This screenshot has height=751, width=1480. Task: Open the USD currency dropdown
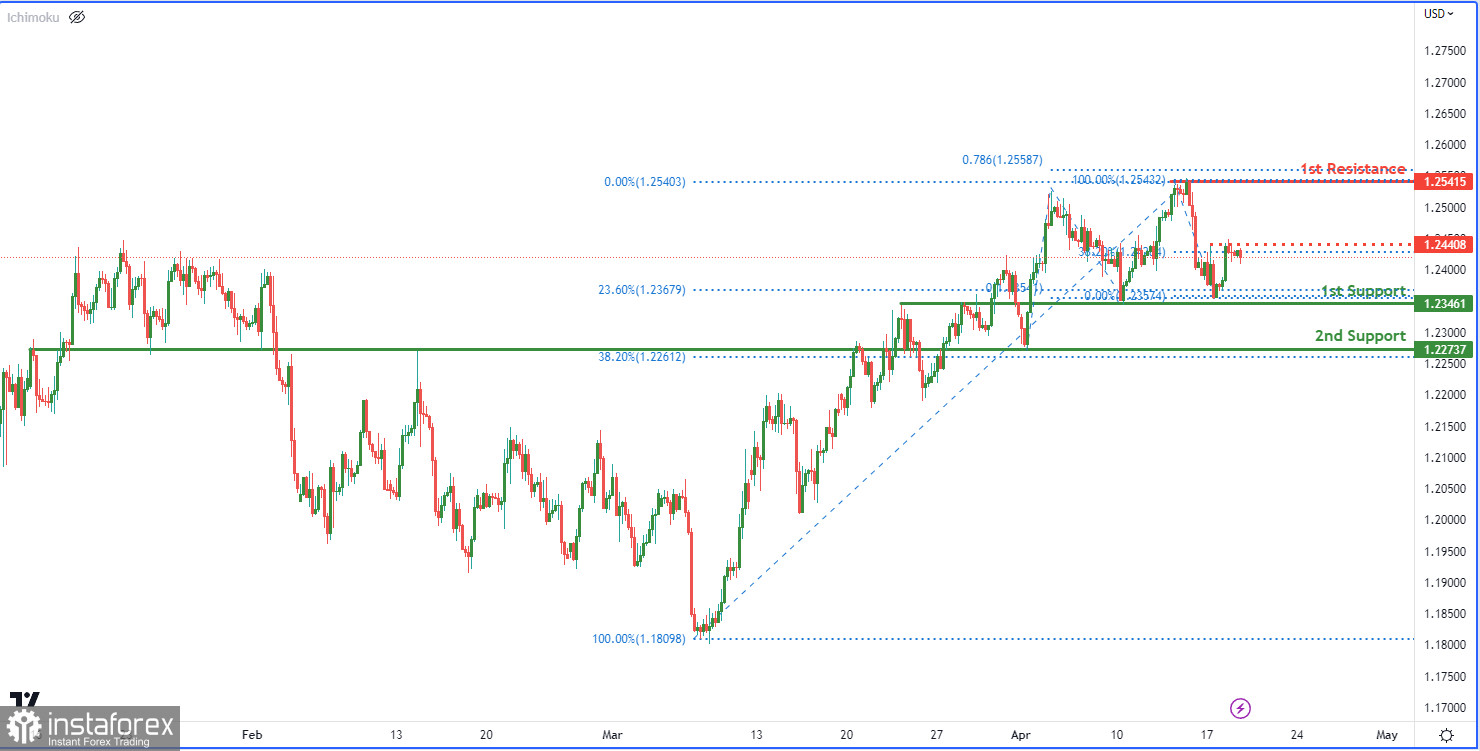tap(1439, 14)
